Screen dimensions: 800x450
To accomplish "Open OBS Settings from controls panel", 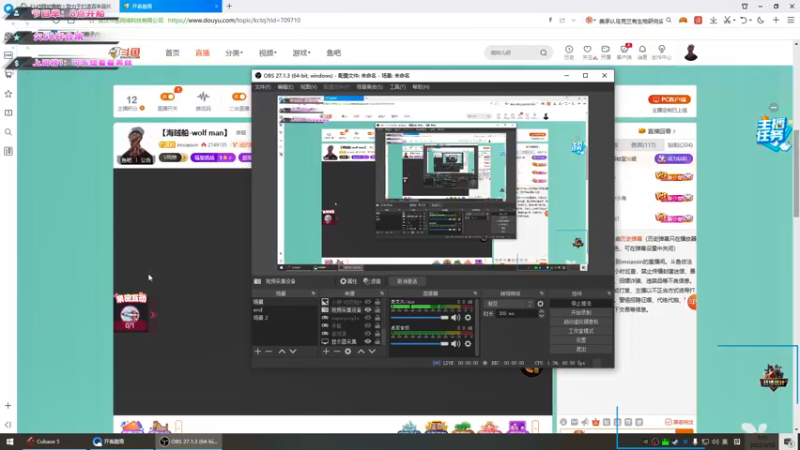I will point(581,340).
